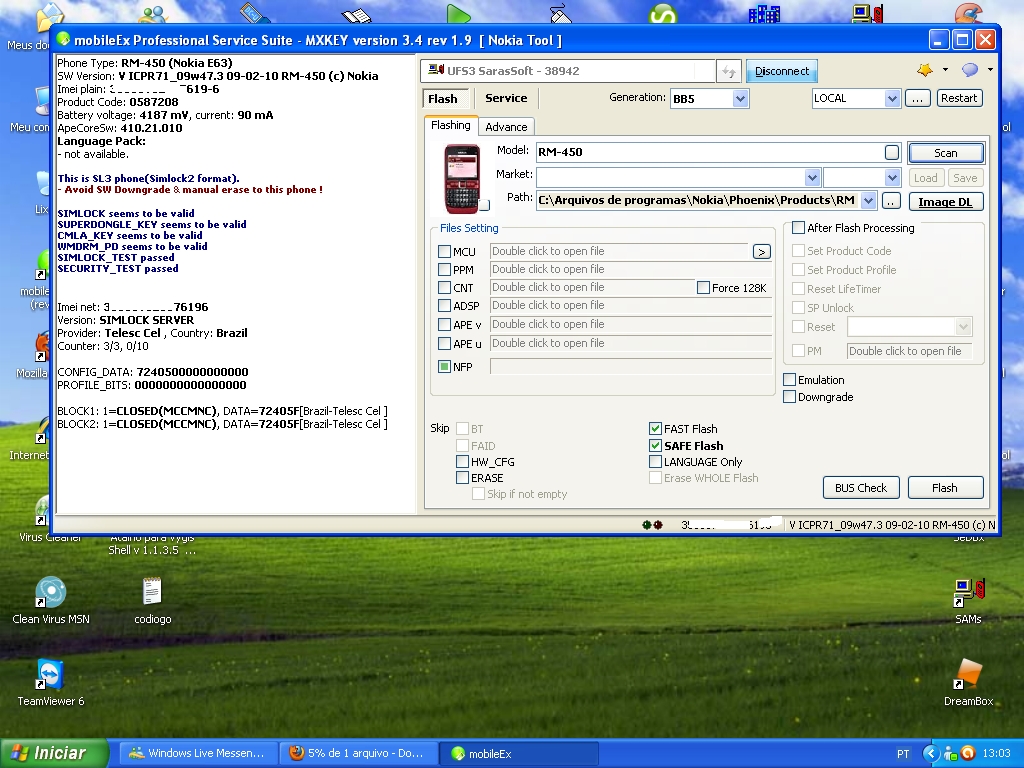Check the LANGUAGE Only option
Screen dimensions: 1024x768
click(655, 462)
